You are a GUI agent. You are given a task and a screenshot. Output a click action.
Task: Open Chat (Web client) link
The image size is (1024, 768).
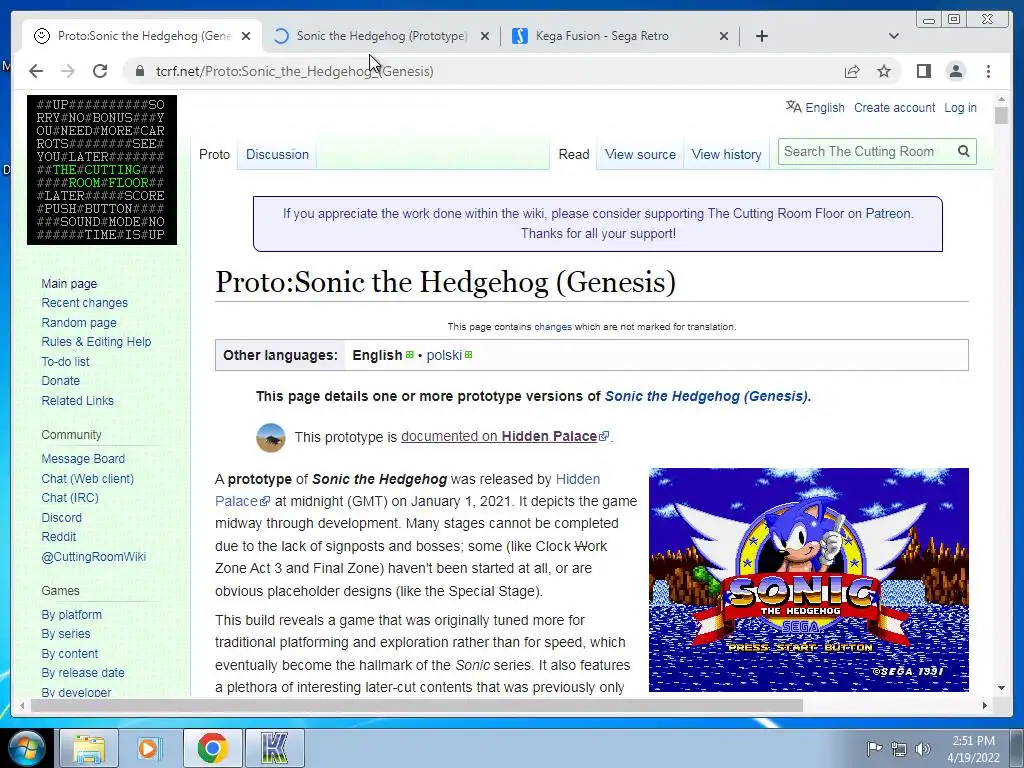click(x=88, y=478)
